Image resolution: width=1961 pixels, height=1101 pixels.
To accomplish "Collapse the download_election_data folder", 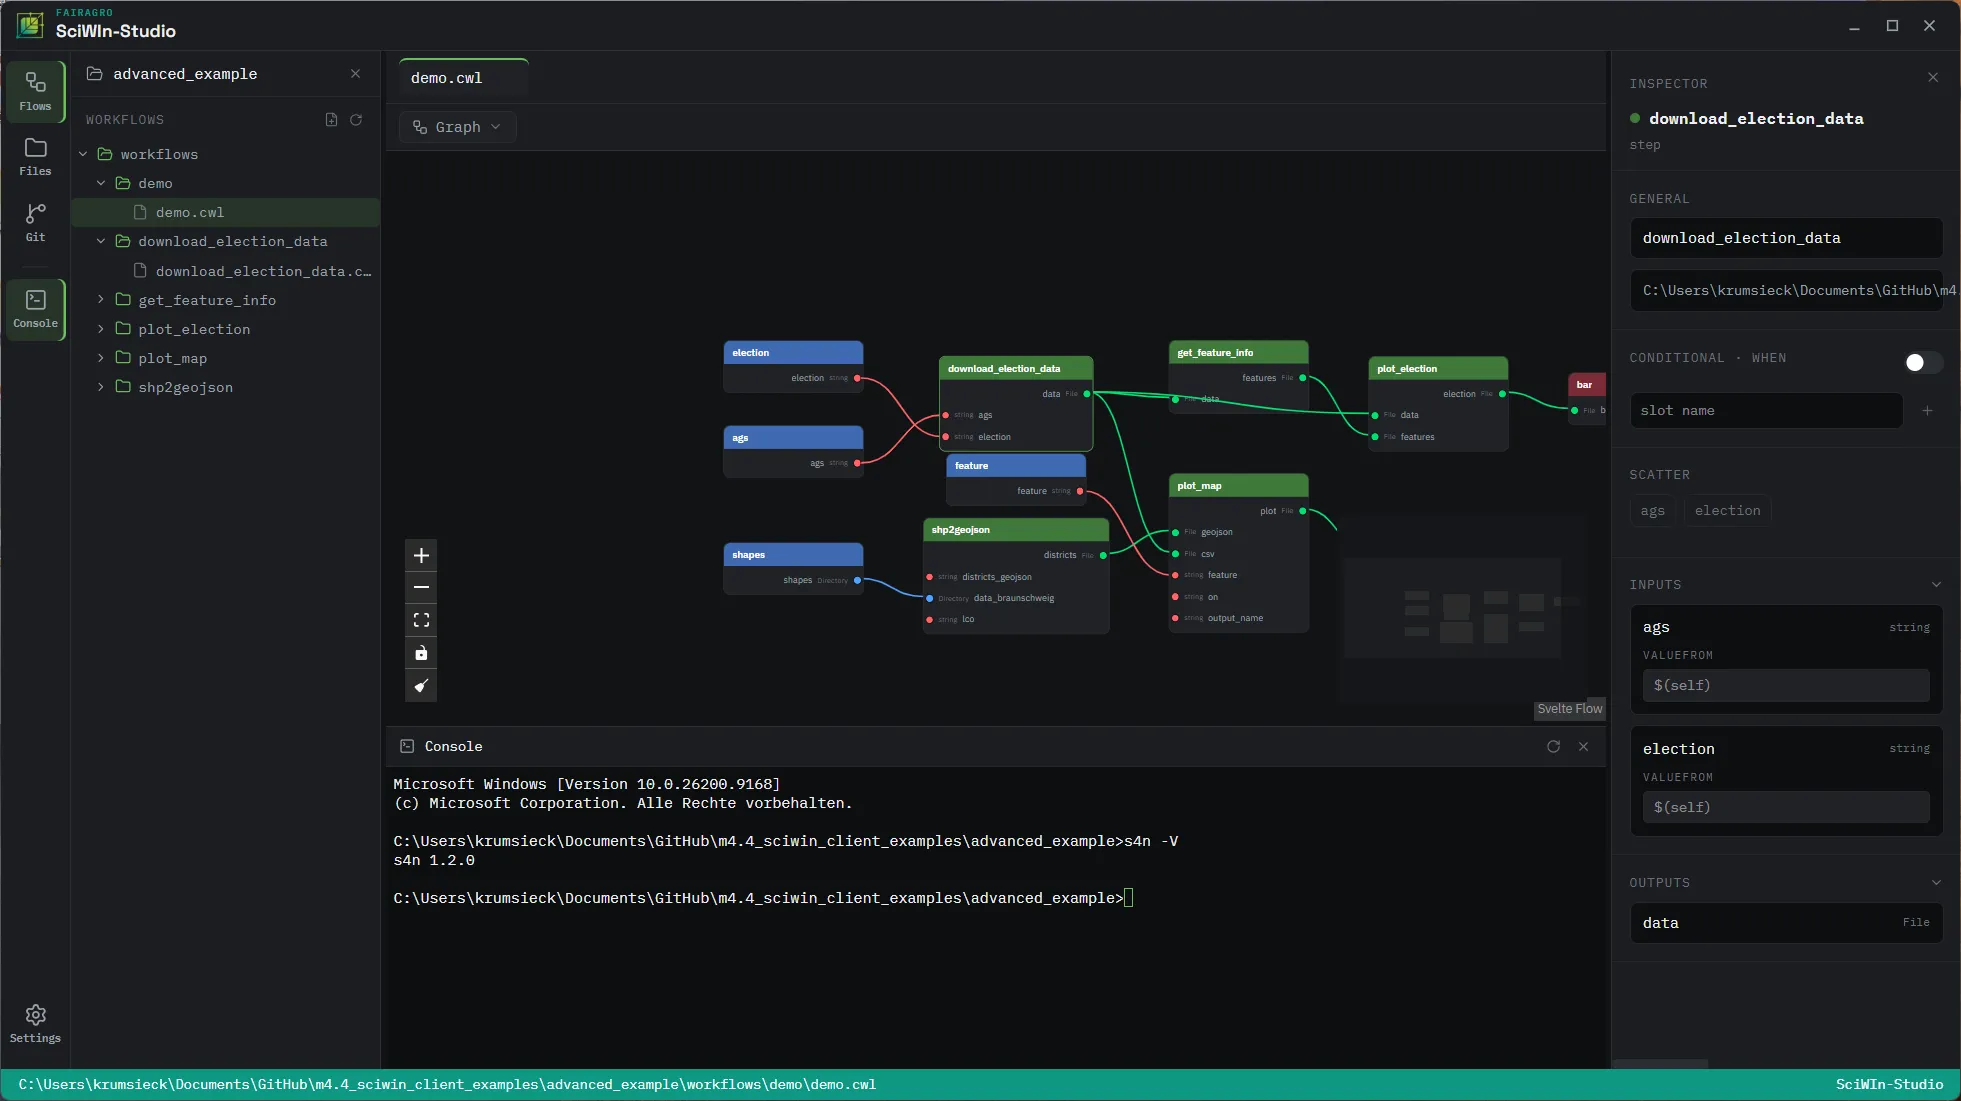I will click(x=101, y=241).
